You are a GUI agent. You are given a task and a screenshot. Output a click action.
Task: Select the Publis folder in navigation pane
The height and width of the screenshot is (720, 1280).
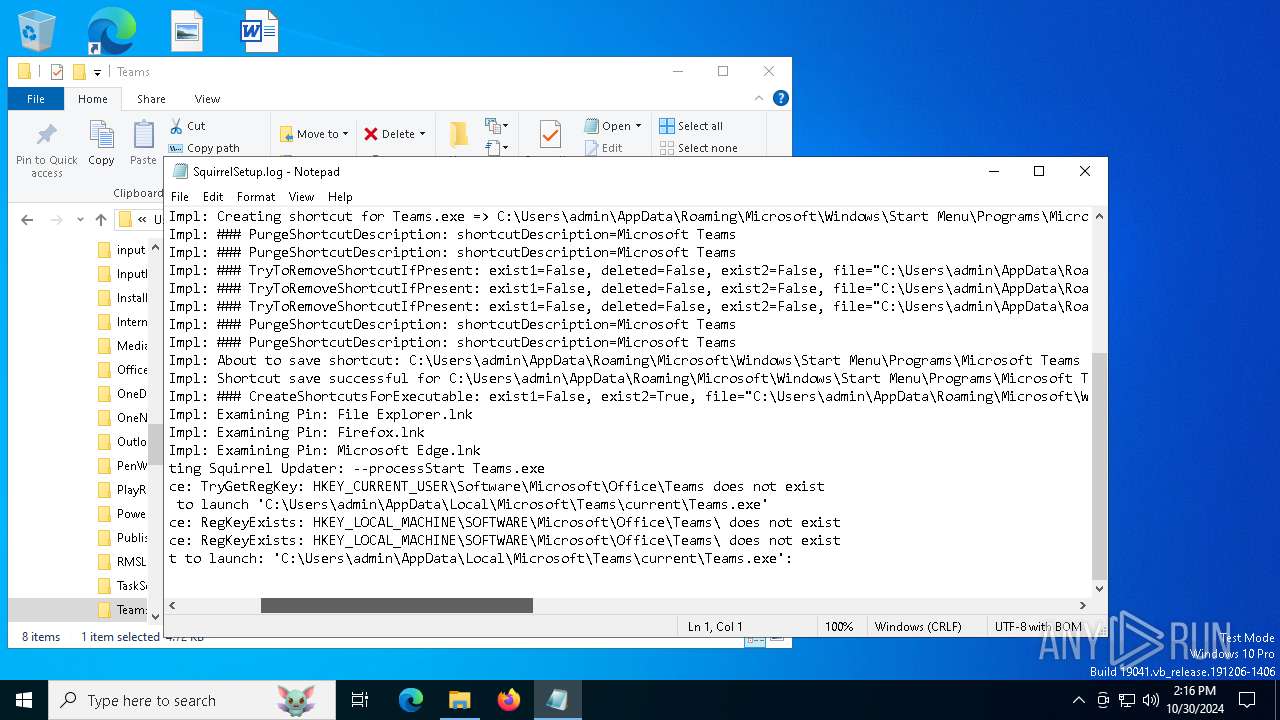click(x=122, y=538)
